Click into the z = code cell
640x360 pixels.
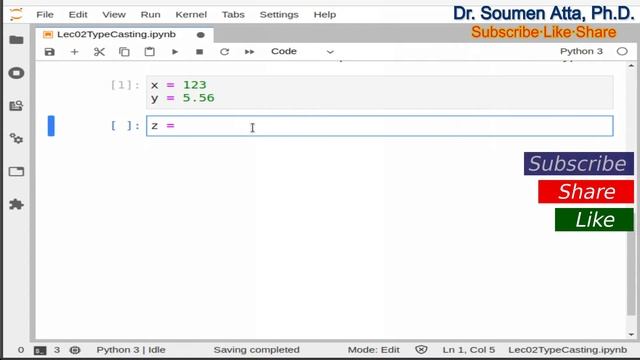click(380, 126)
